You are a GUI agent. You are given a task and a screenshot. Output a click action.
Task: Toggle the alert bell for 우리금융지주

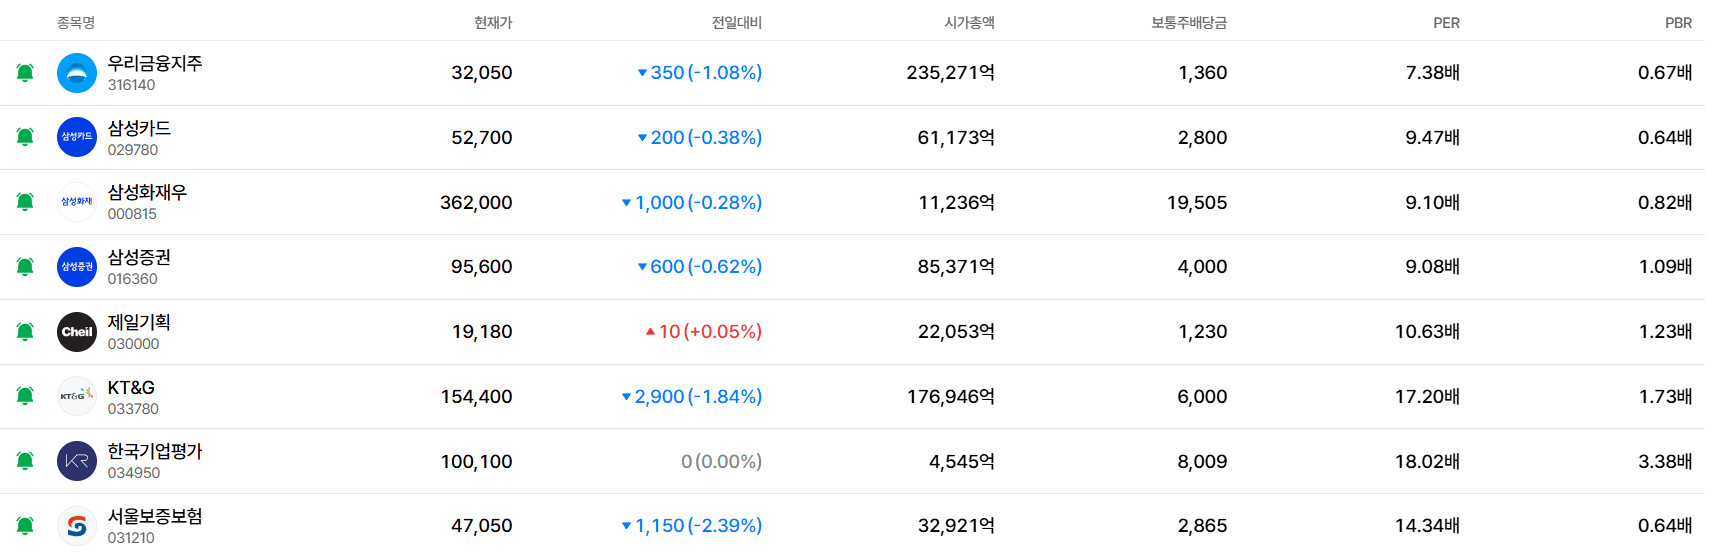point(25,73)
